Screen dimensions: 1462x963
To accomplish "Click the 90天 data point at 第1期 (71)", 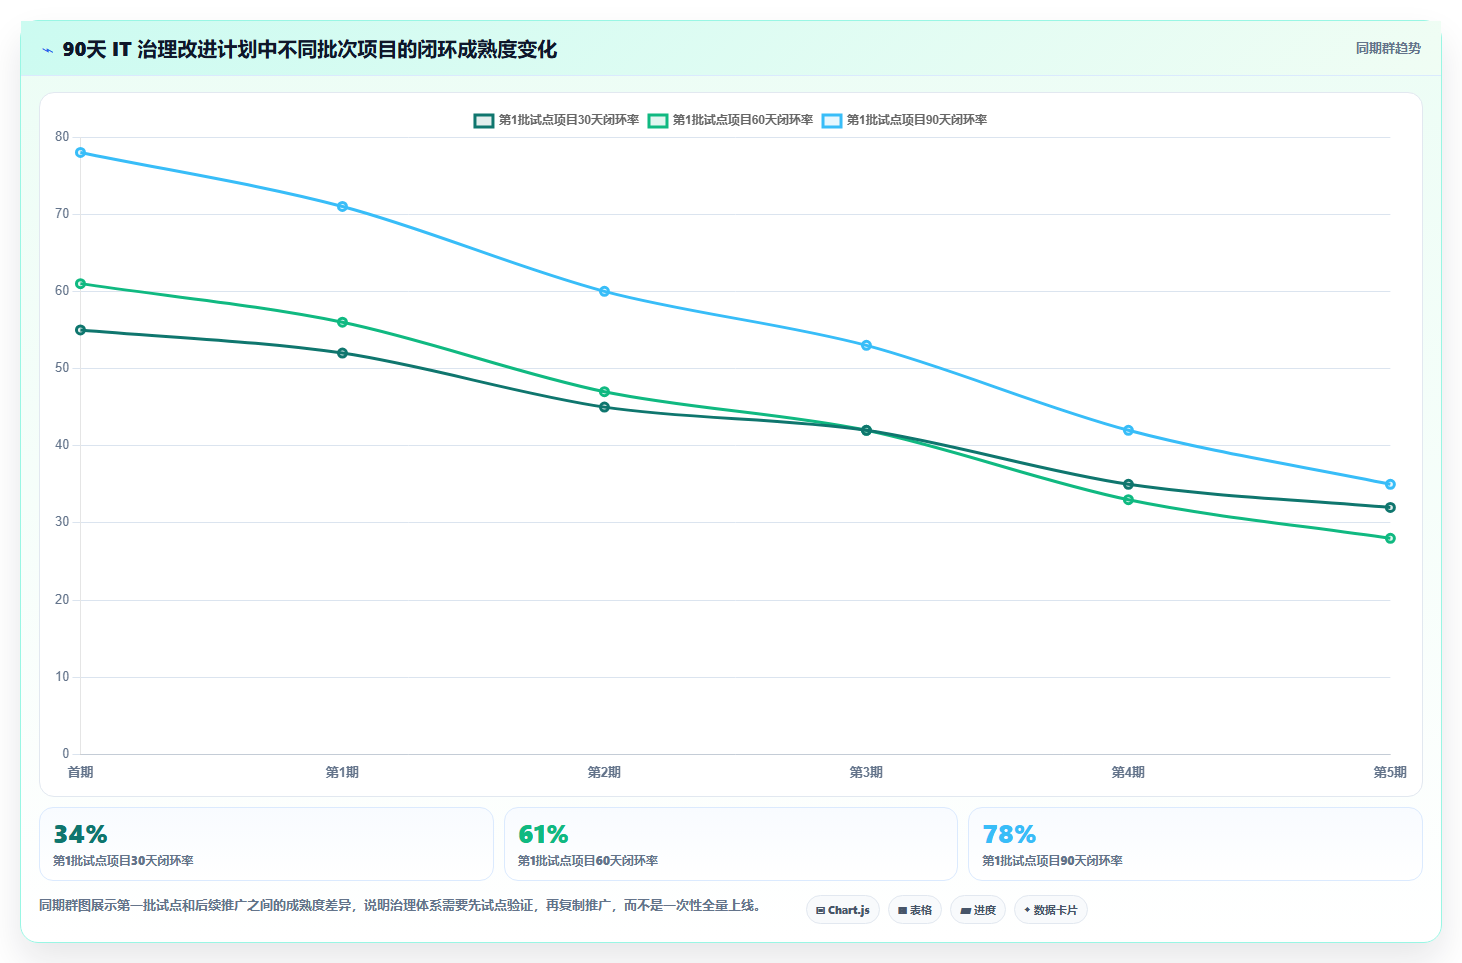I will pos(342,207).
